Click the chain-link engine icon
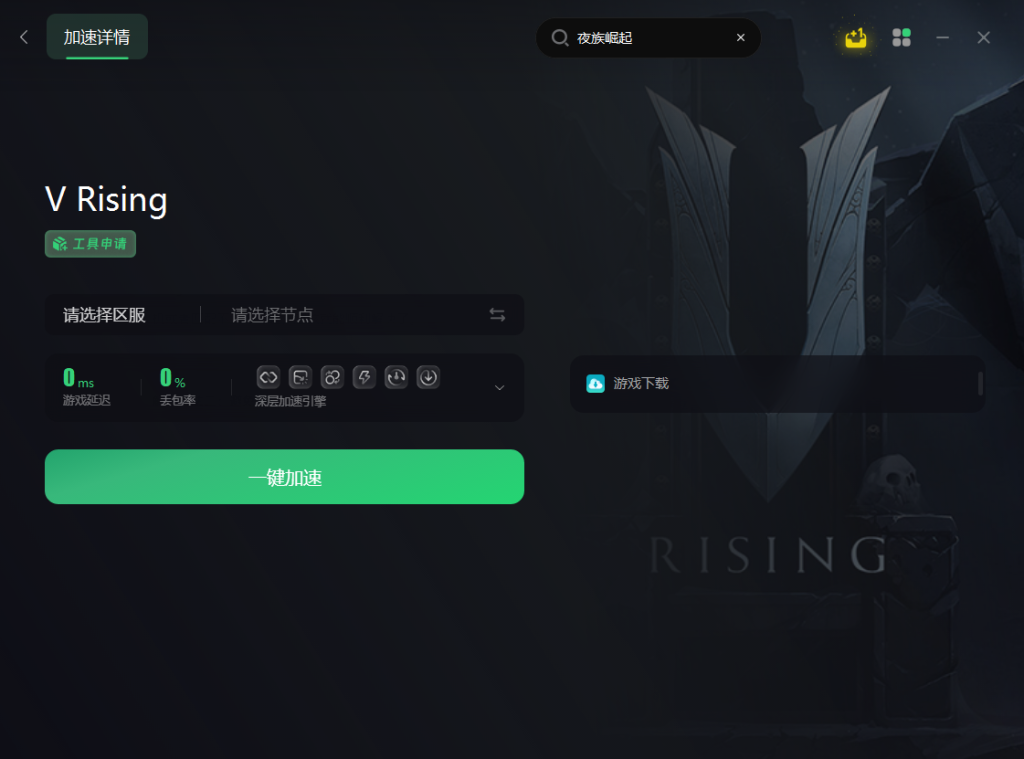 click(x=268, y=377)
